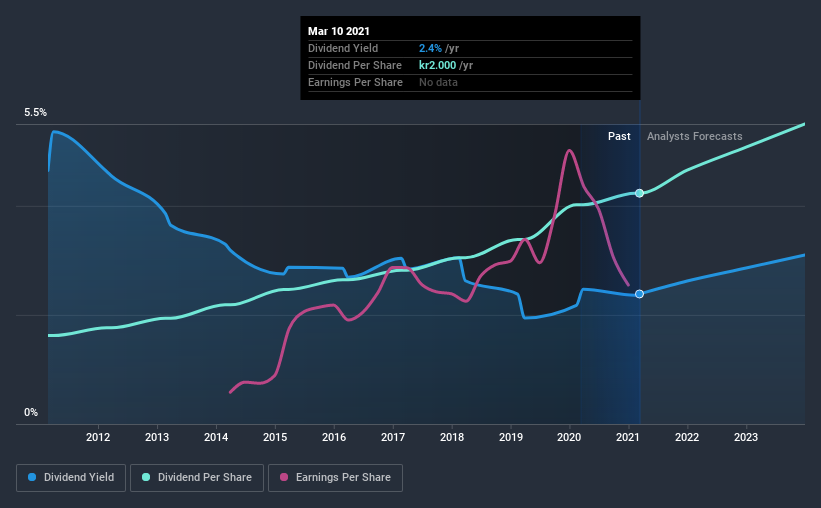821x508 pixels.
Task: Click the Dividend Yield tooltip row label
Action: point(343,48)
